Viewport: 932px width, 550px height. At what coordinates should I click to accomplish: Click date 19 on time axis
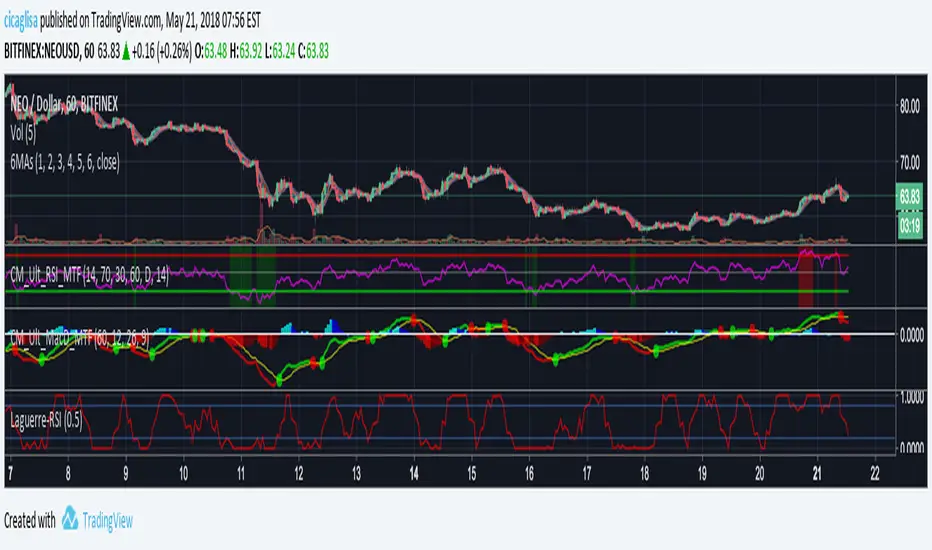point(702,474)
